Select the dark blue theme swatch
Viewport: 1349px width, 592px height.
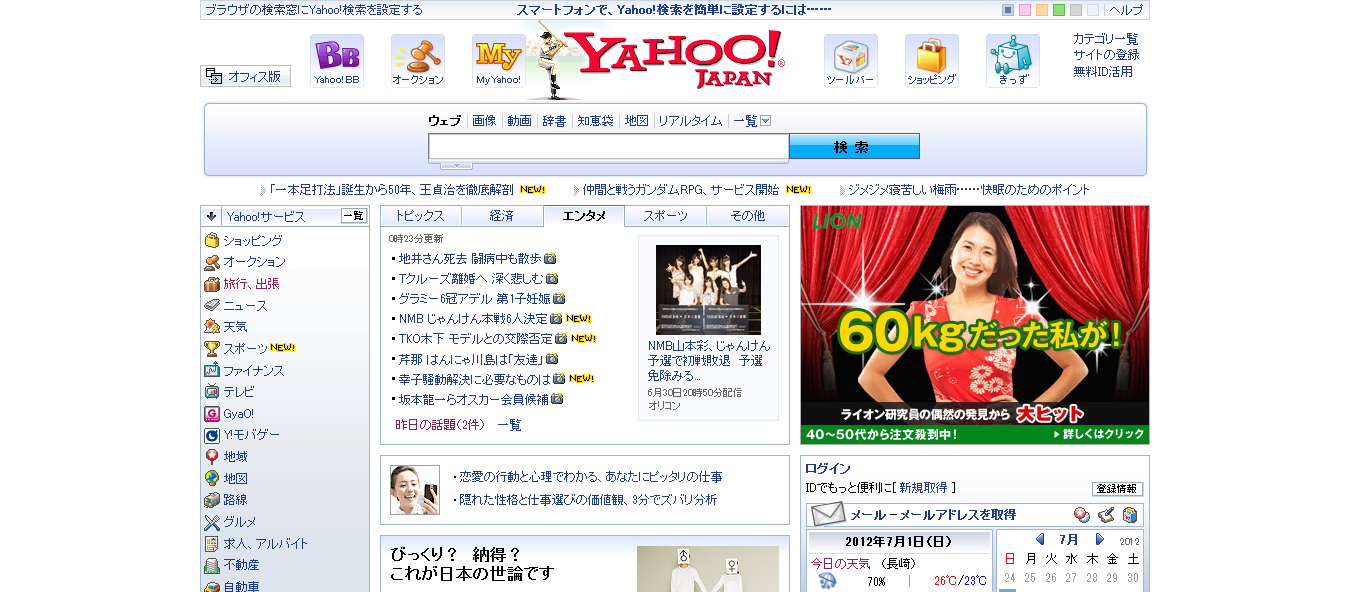(1008, 10)
